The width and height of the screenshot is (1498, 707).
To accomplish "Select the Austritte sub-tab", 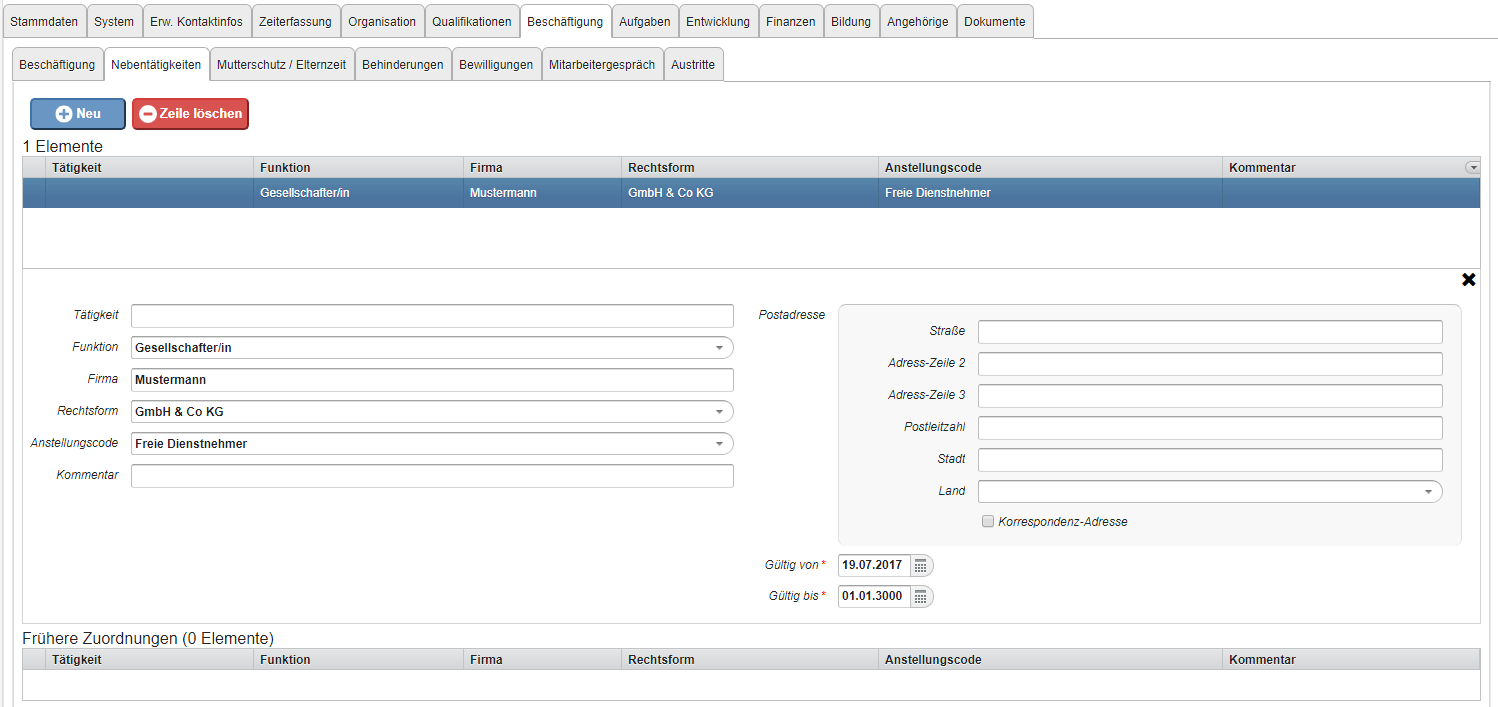I will [693, 64].
